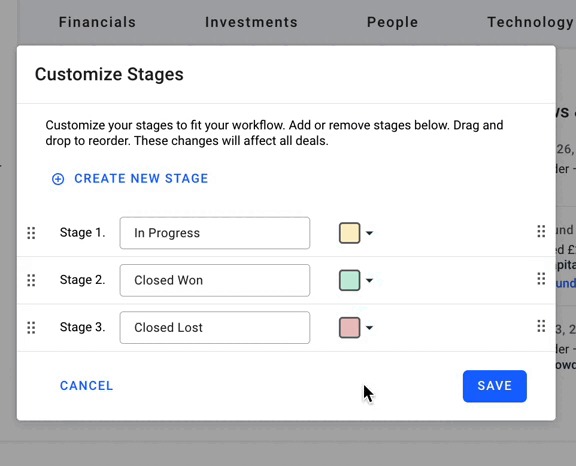The width and height of the screenshot is (576, 466).
Task: Select the pink color swatch for Stage 3
Action: 349,328
